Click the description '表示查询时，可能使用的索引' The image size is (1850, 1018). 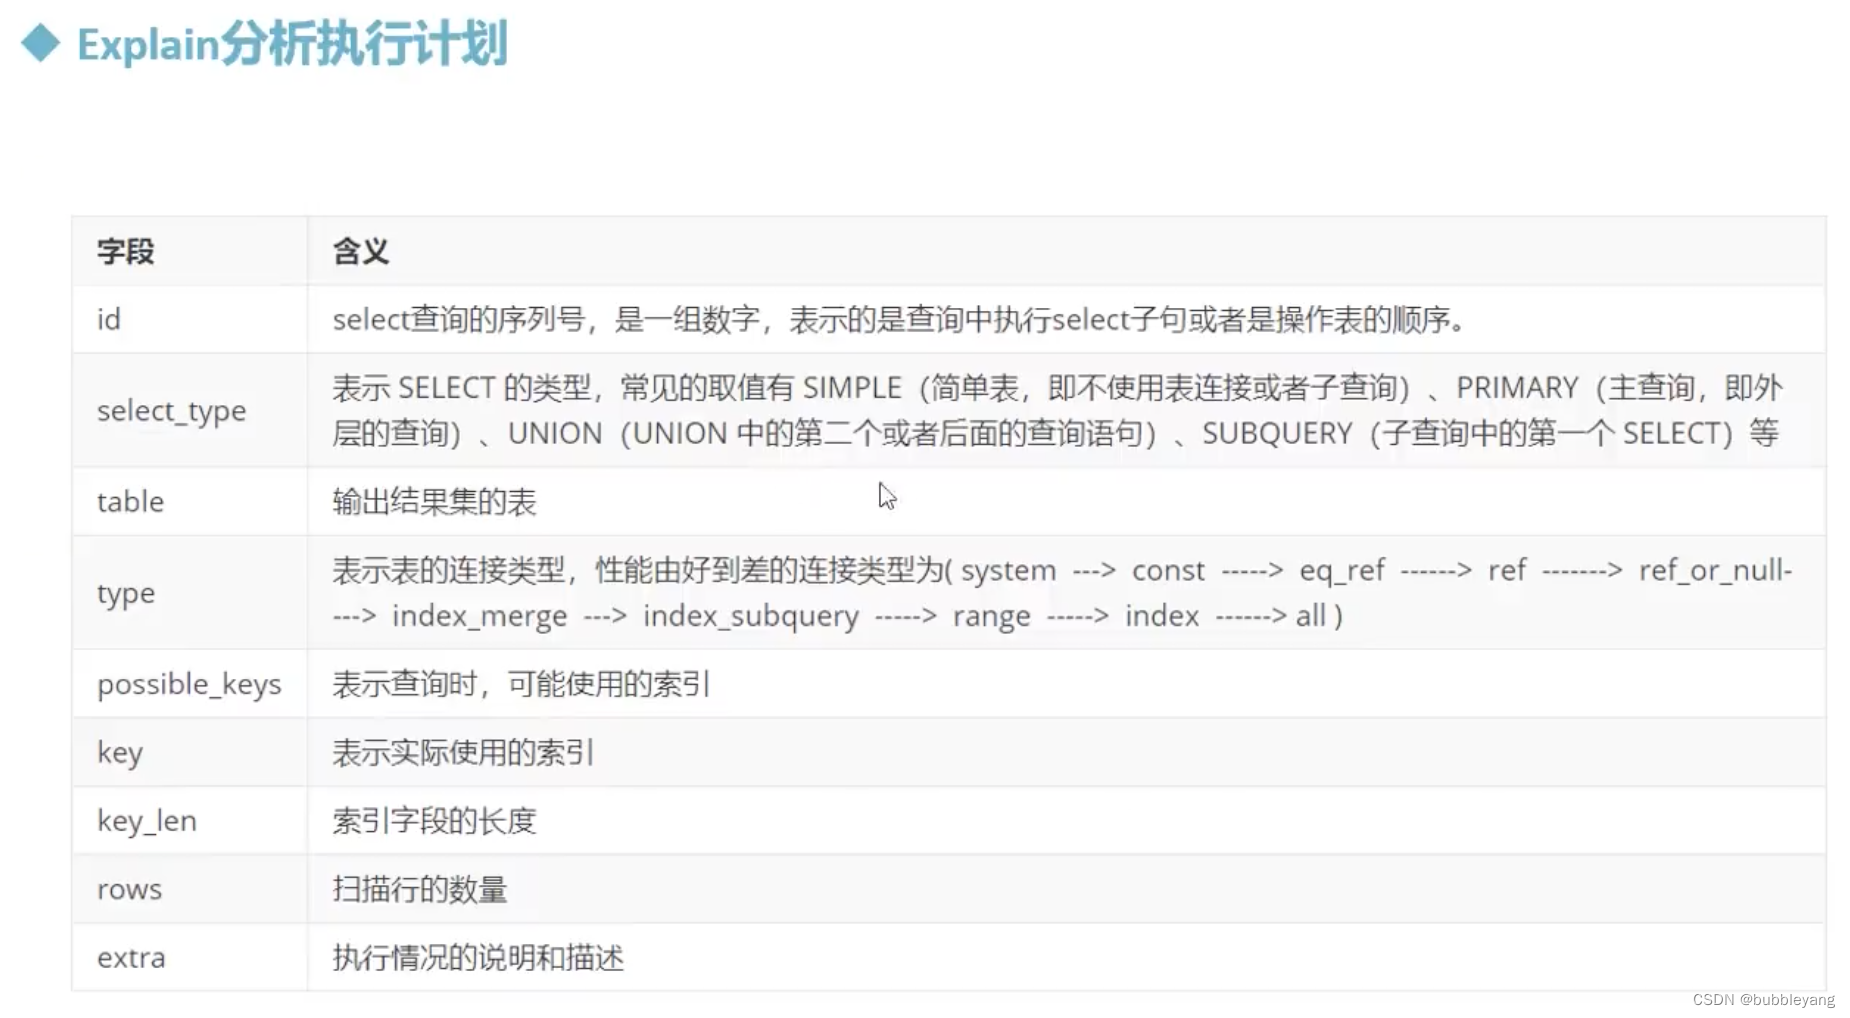(x=521, y=684)
